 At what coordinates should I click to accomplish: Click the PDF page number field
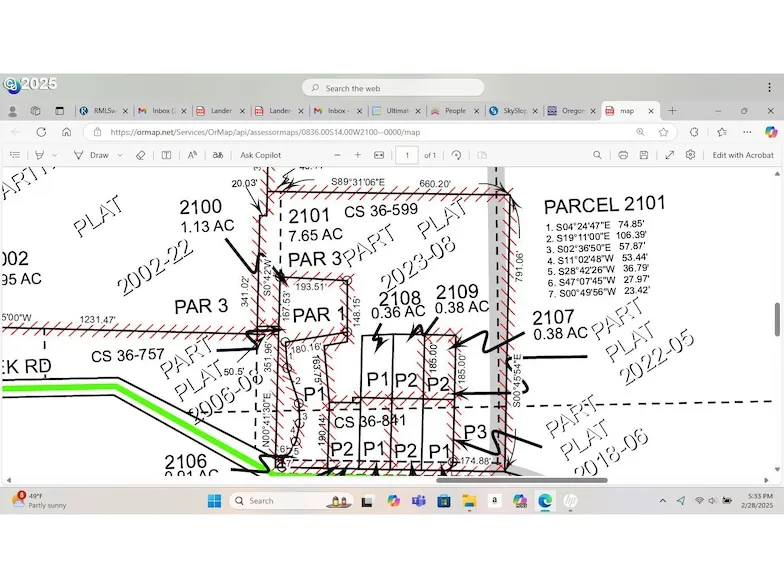[x=406, y=155]
